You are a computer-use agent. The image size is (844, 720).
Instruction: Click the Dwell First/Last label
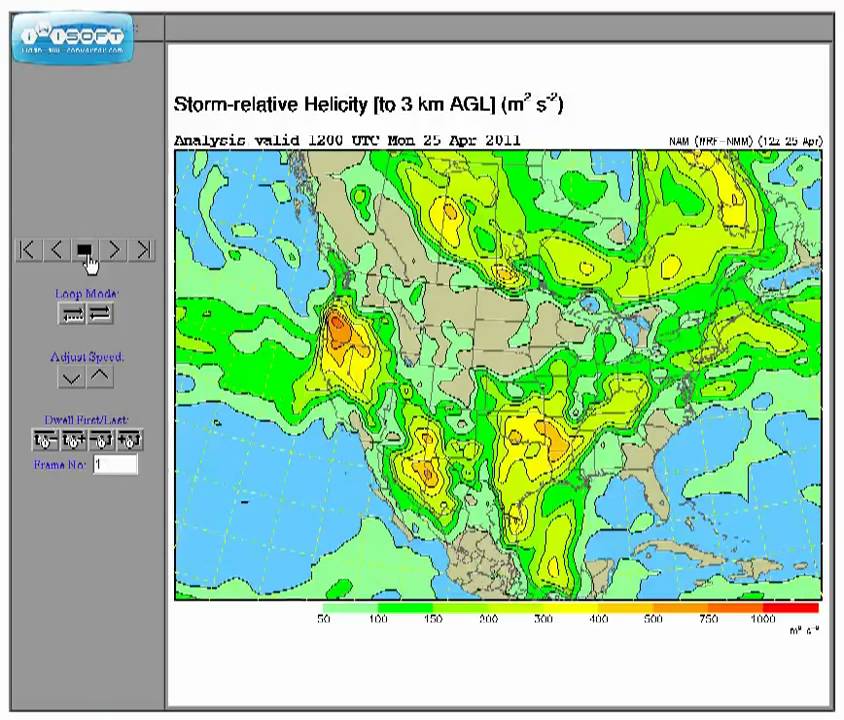tap(86, 420)
